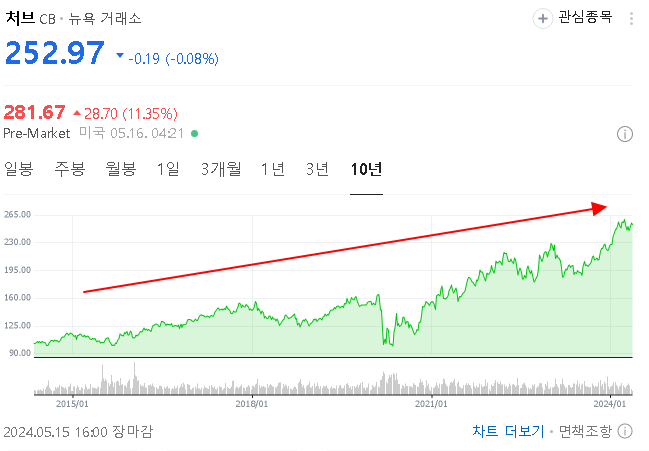Viewport: 649px width, 451px height.
Task: Click the blue down-triangle price indicator
Action: pos(120,55)
